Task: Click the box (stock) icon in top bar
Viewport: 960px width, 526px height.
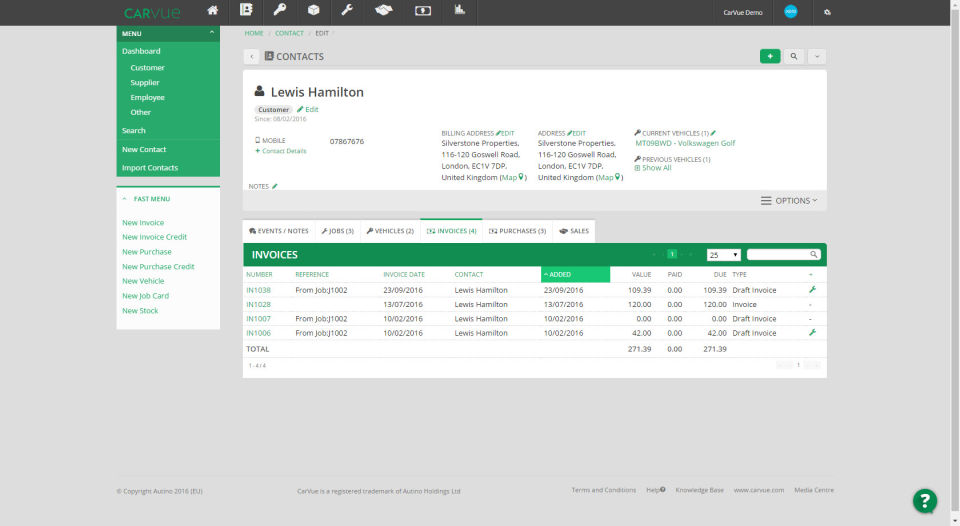Action: (x=313, y=12)
